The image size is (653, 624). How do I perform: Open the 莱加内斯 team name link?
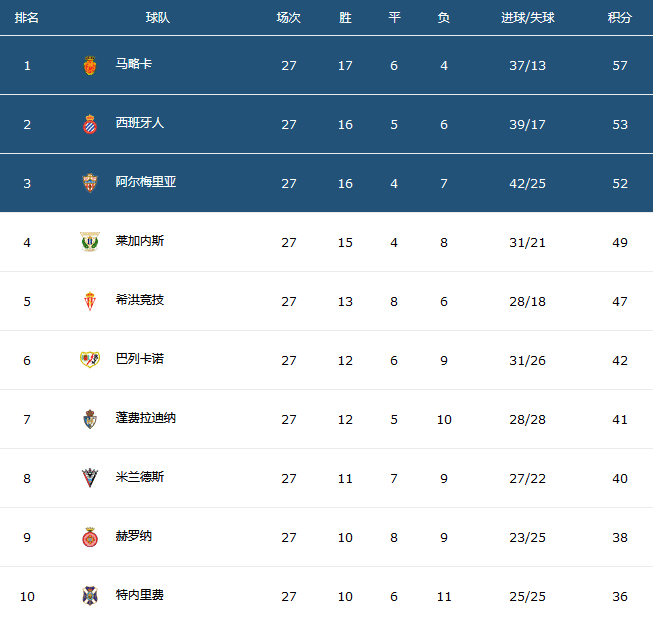(x=140, y=241)
